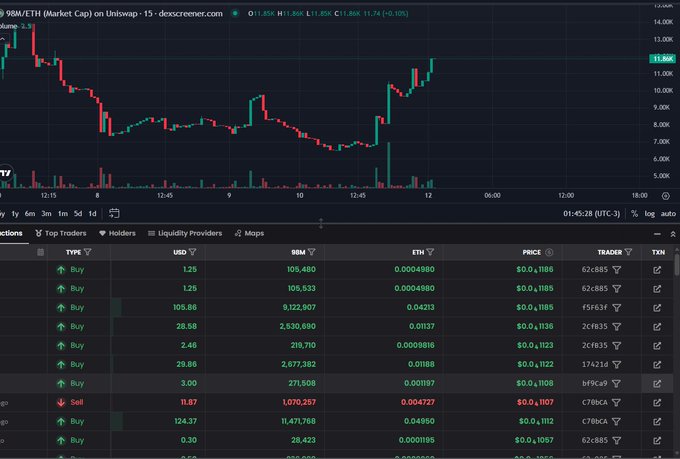Open chart settings gear near time axis
This screenshot has width=680, height=459.
(666, 196)
